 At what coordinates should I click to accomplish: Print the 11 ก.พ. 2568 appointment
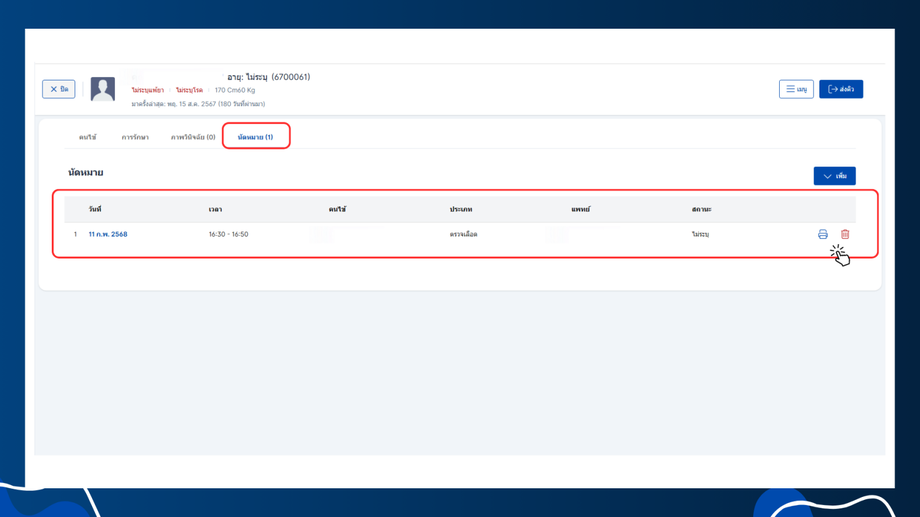coord(823,234)
